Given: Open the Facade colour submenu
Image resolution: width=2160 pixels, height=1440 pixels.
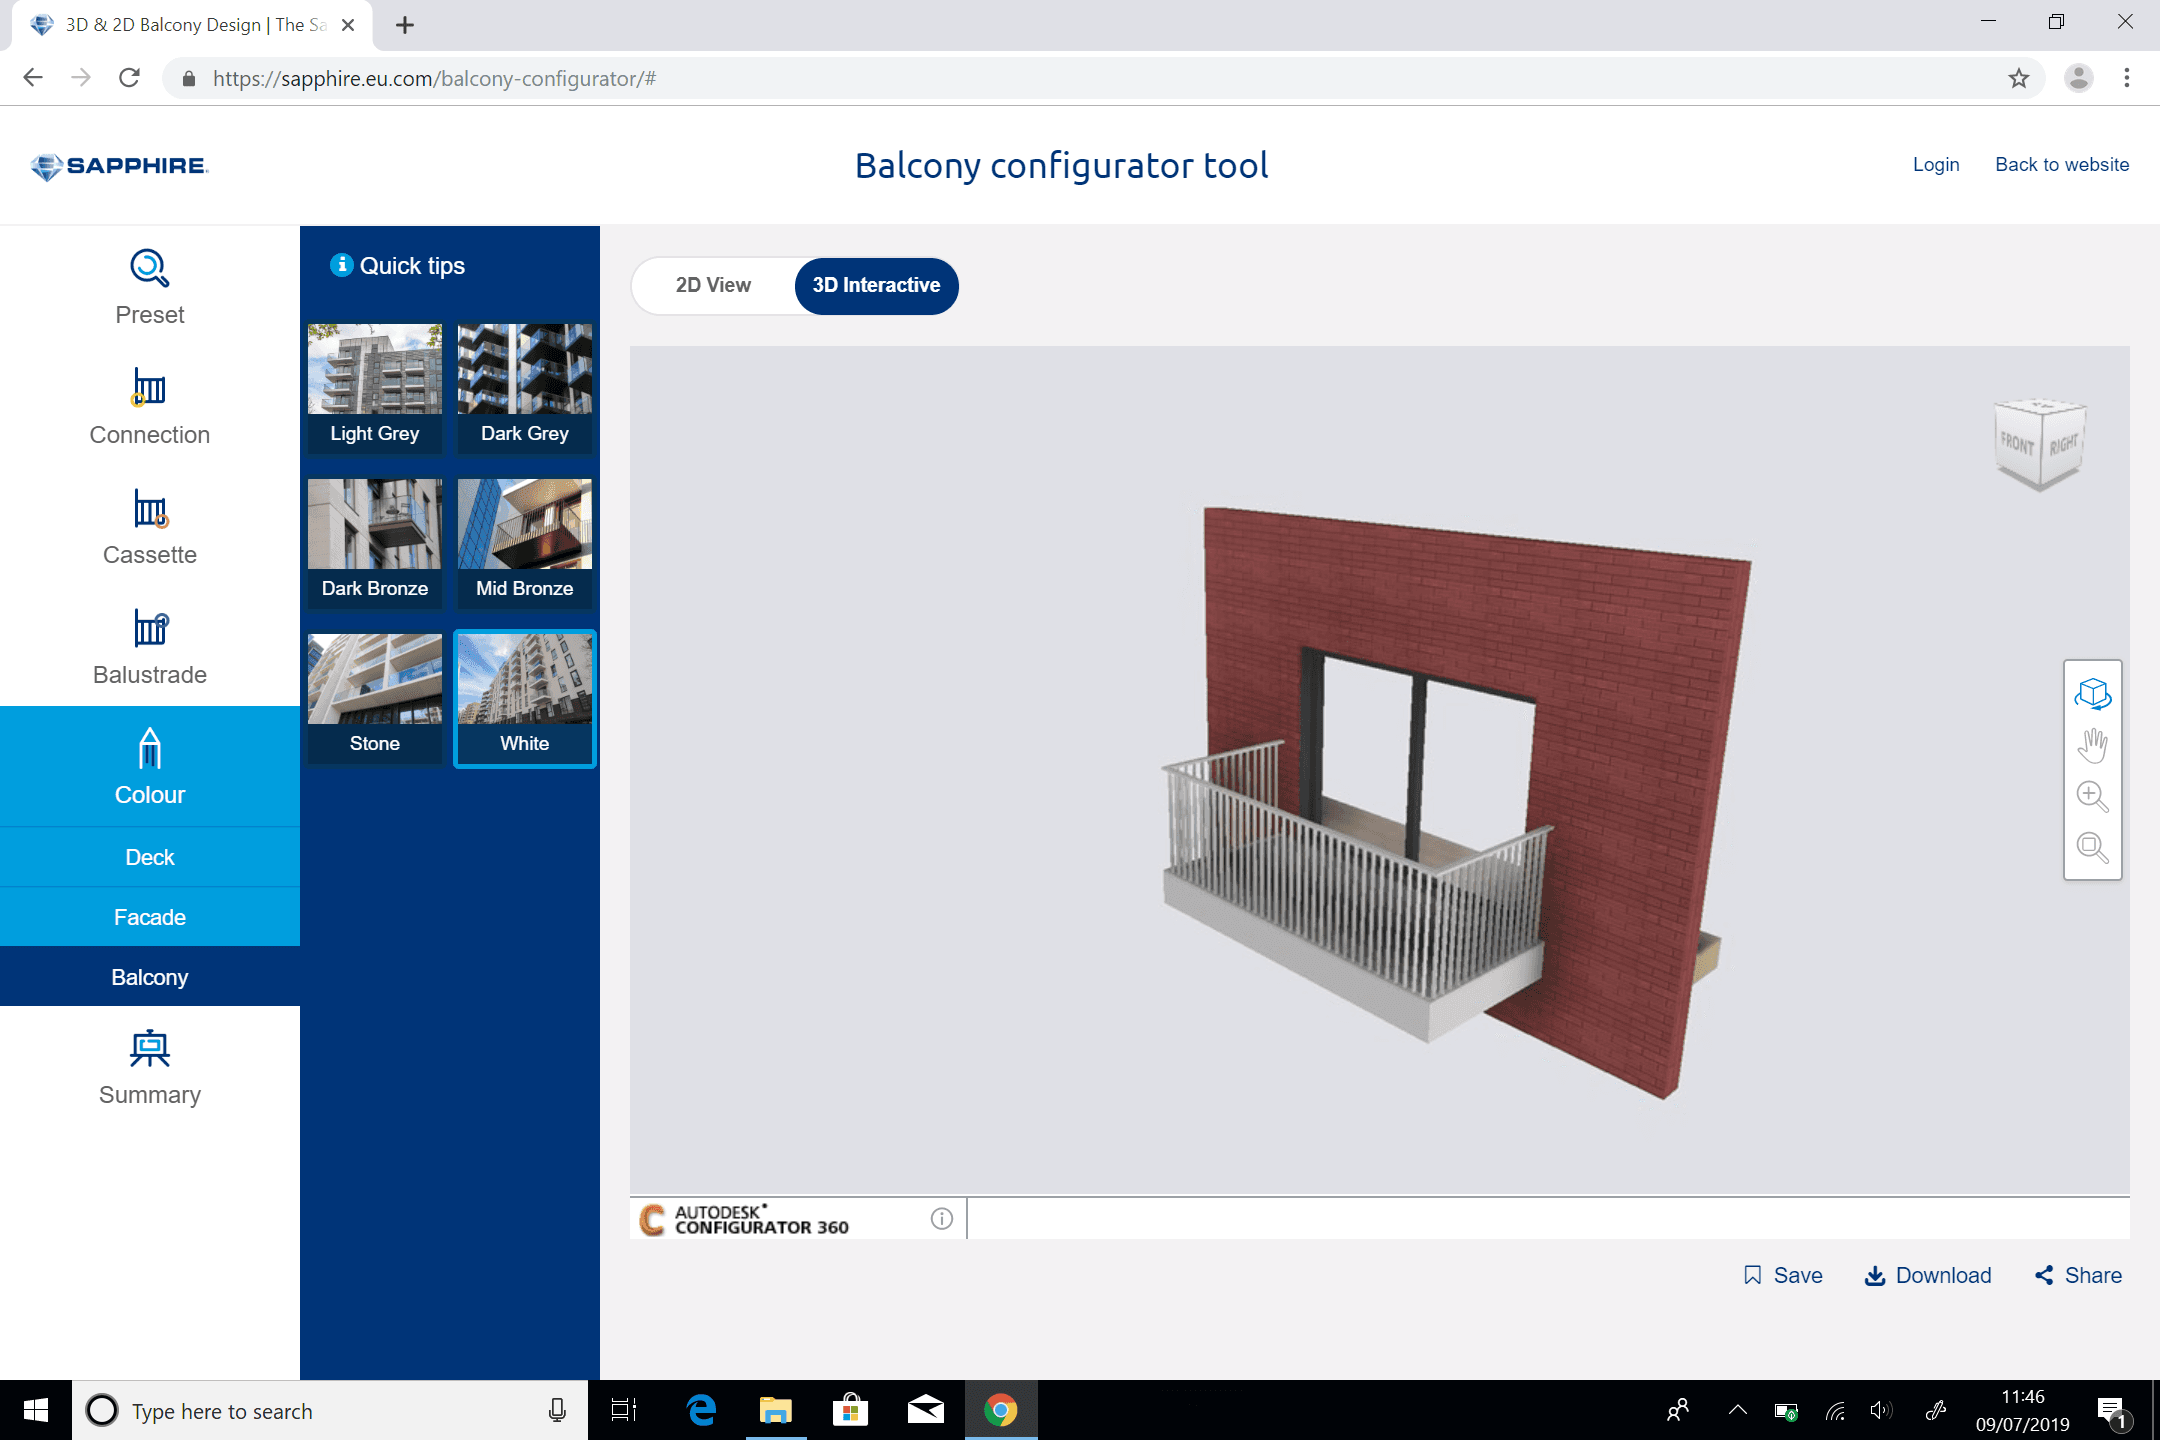Looking at the screenshot, I should [149, 917].
